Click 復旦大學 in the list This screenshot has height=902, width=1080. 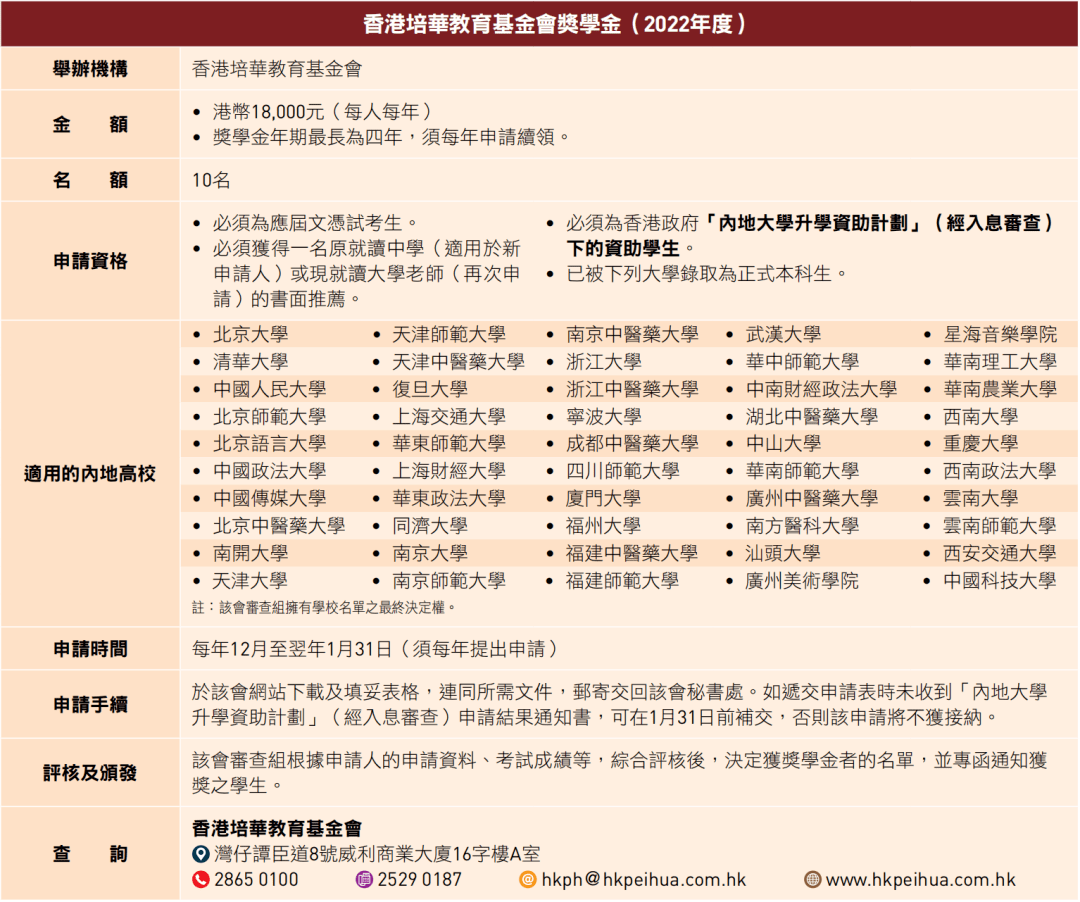430,389
